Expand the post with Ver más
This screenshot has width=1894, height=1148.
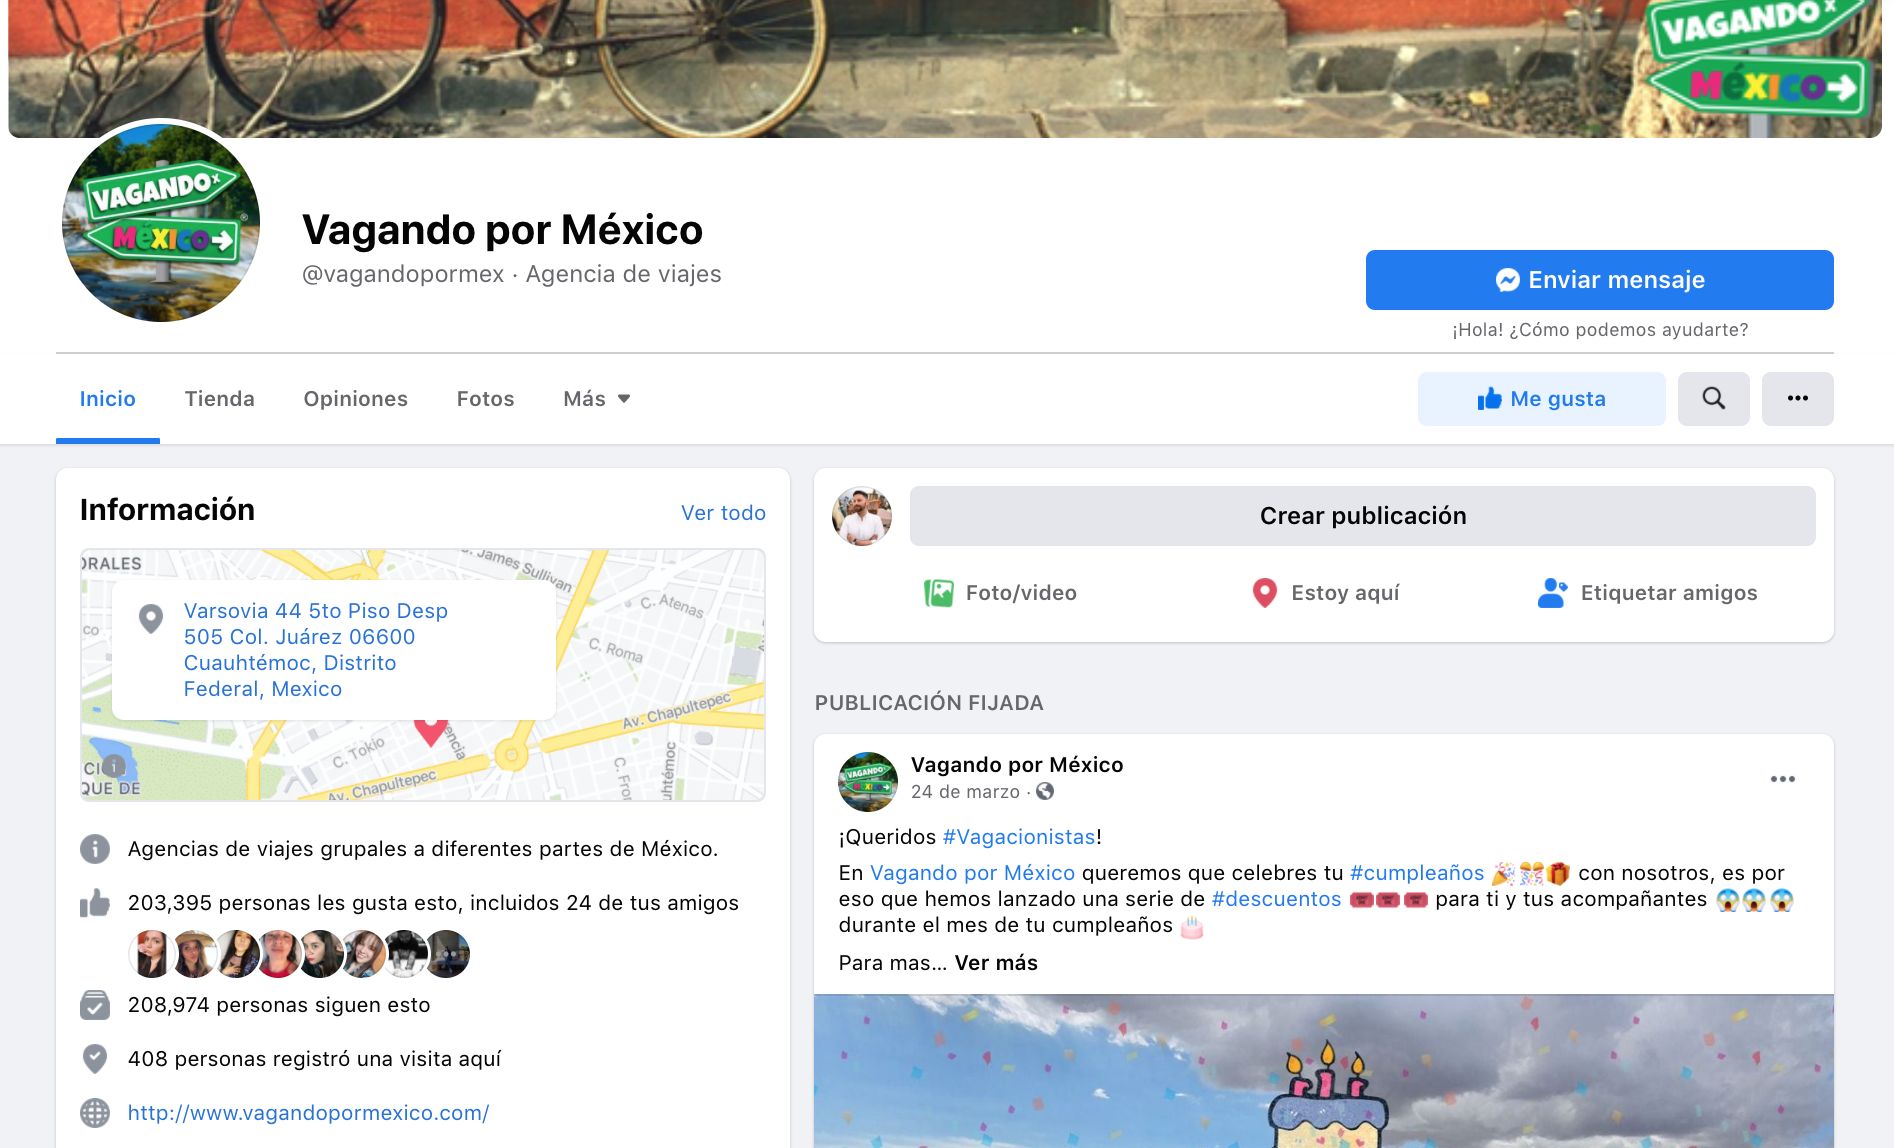(x=996, y=963)
